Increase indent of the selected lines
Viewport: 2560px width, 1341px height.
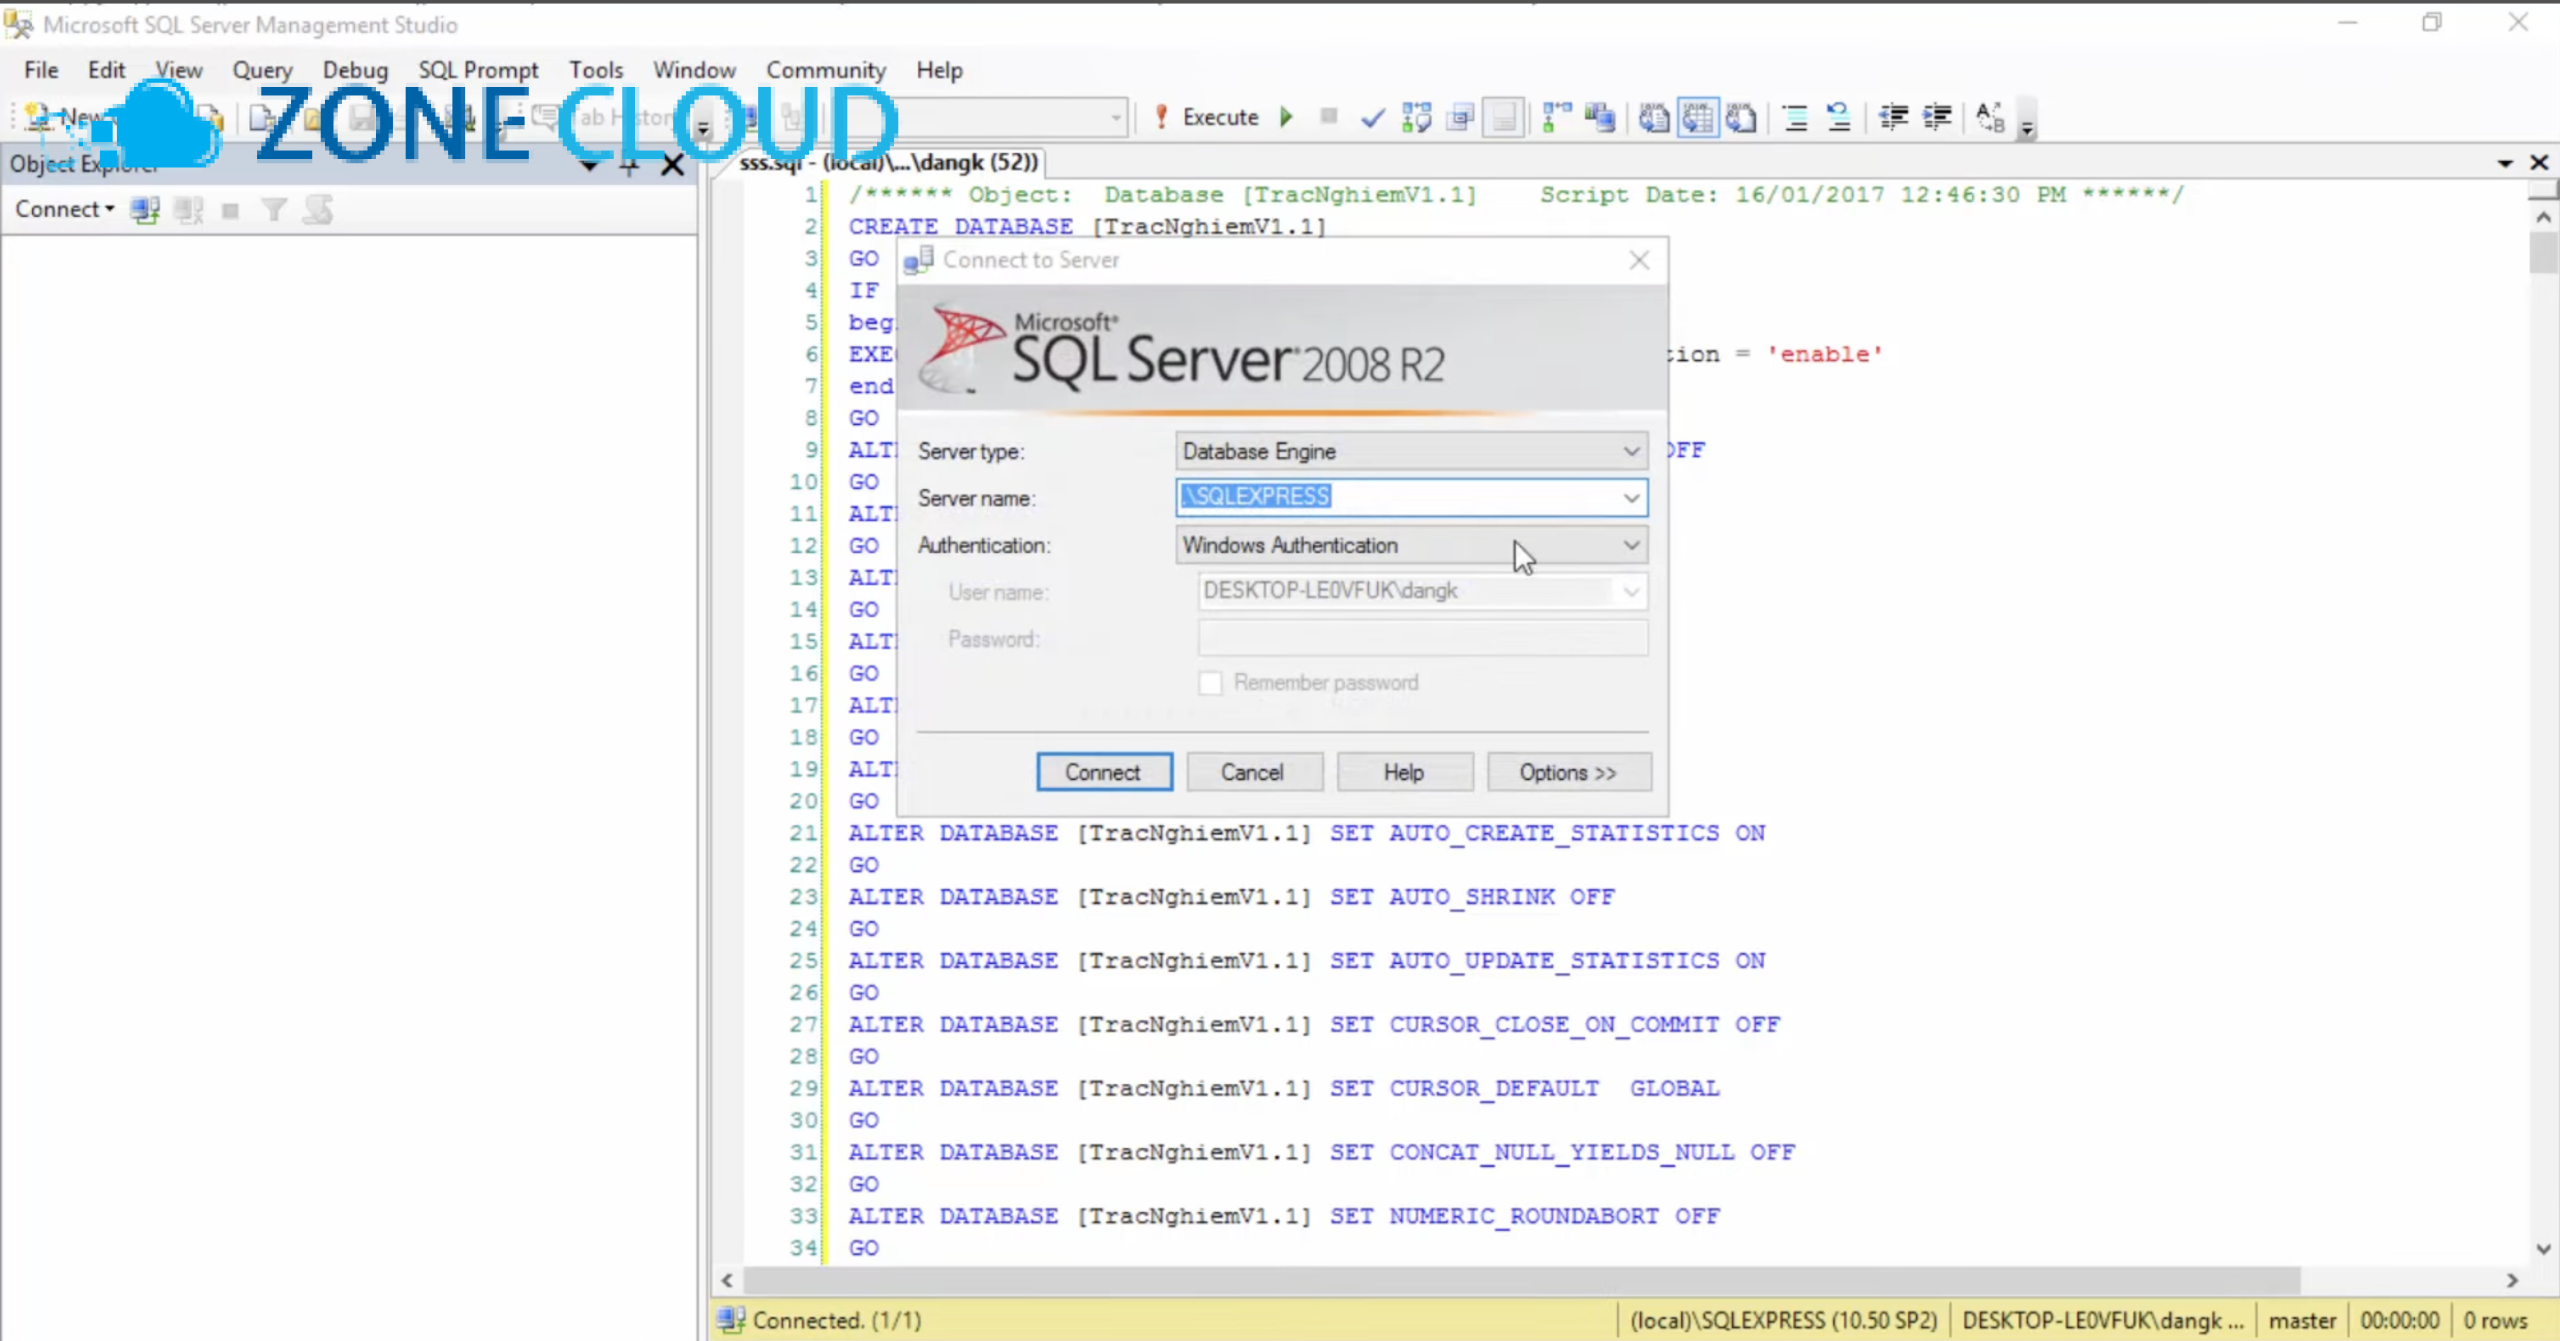(1937, 118)
